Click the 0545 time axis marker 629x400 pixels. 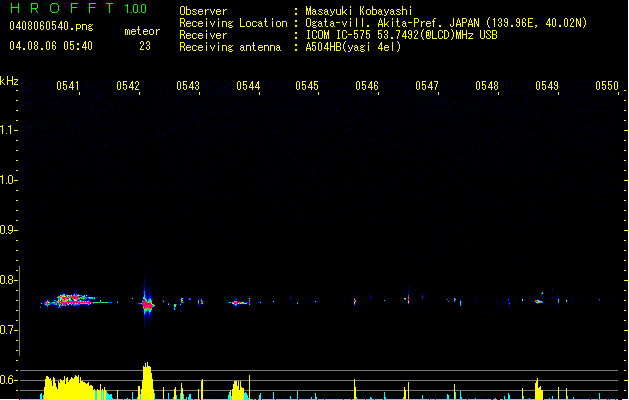click(307, 86)
